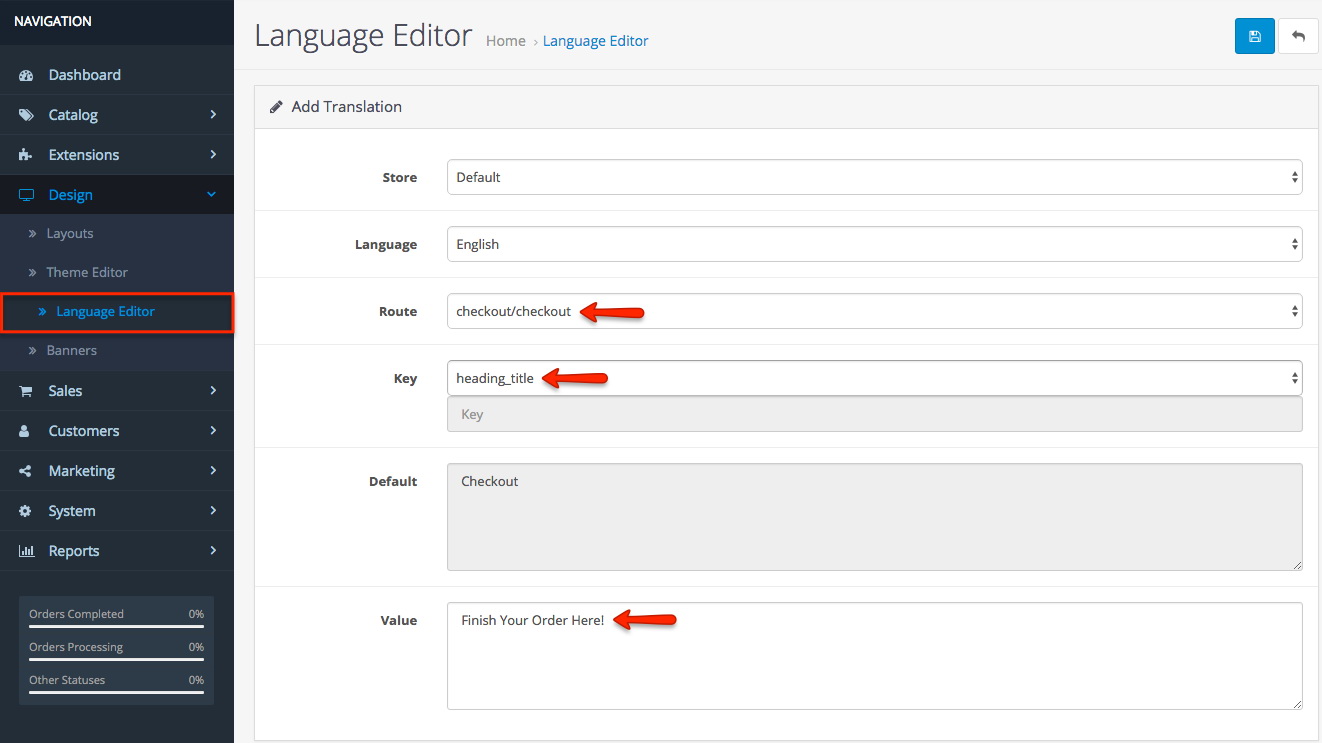Screen dimensions: 1322x743
Task: Open the Extensions menu
Action: pyautogui.click(x=117, y=155)
